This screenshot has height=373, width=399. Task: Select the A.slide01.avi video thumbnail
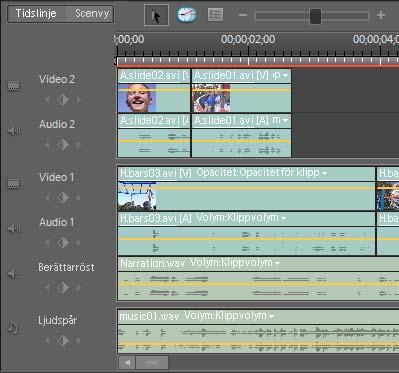pos(211,98)
